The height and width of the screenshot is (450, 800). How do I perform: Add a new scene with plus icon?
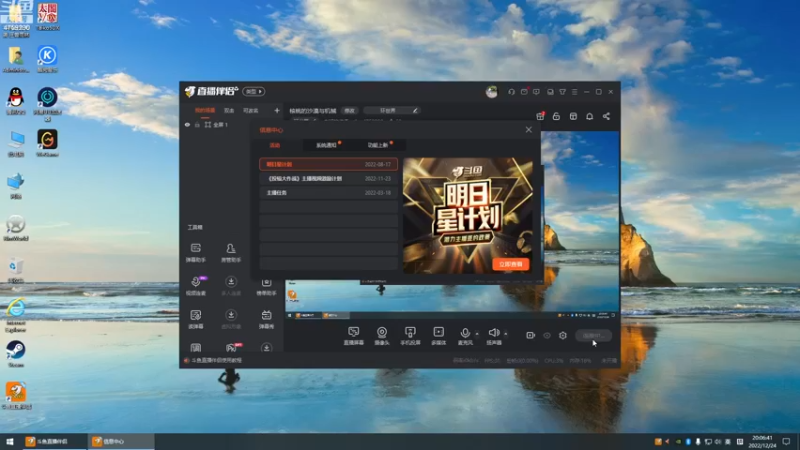pos(277,111)
